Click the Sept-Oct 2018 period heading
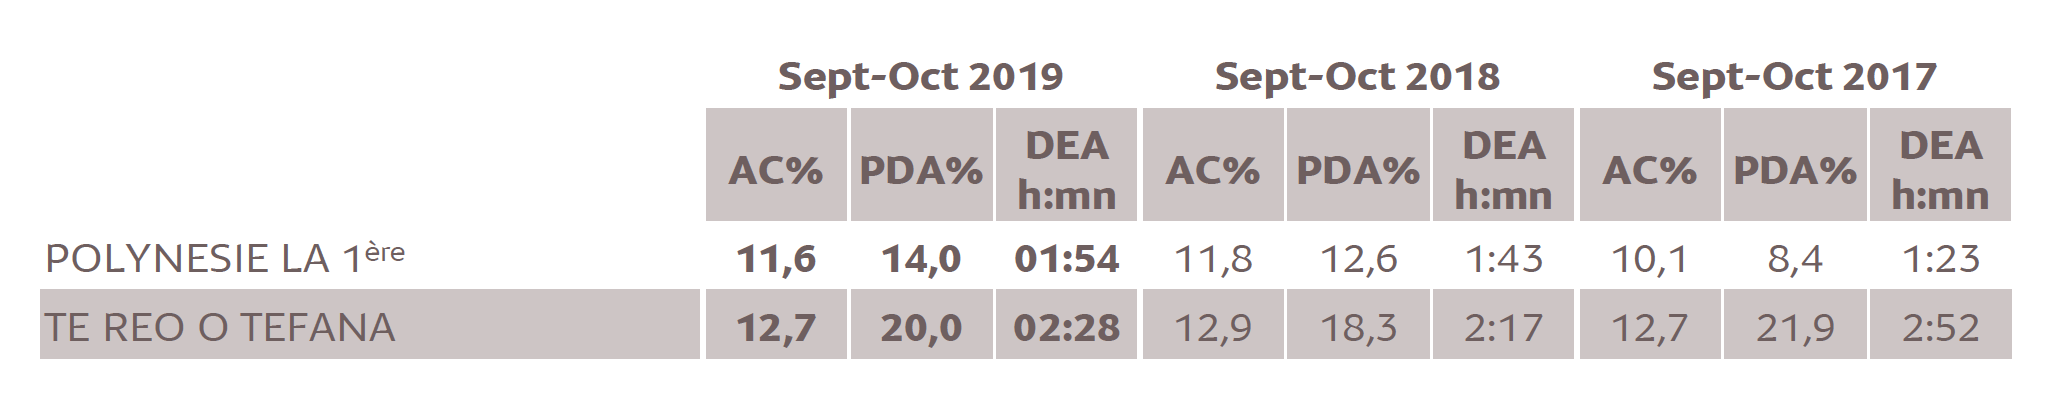This screenshot has height=420, width=2050. pyautogui.click(x=1357, y=77)
